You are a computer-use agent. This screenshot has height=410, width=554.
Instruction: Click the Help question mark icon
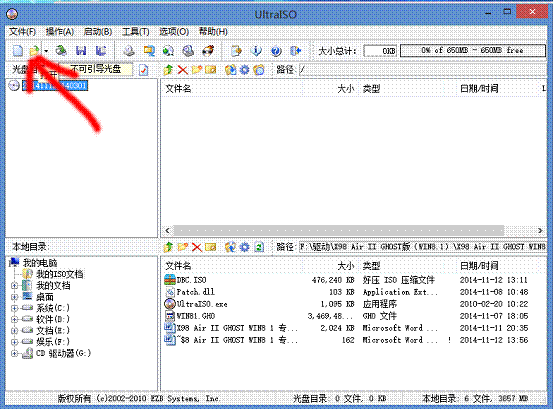tap(276, 51)
